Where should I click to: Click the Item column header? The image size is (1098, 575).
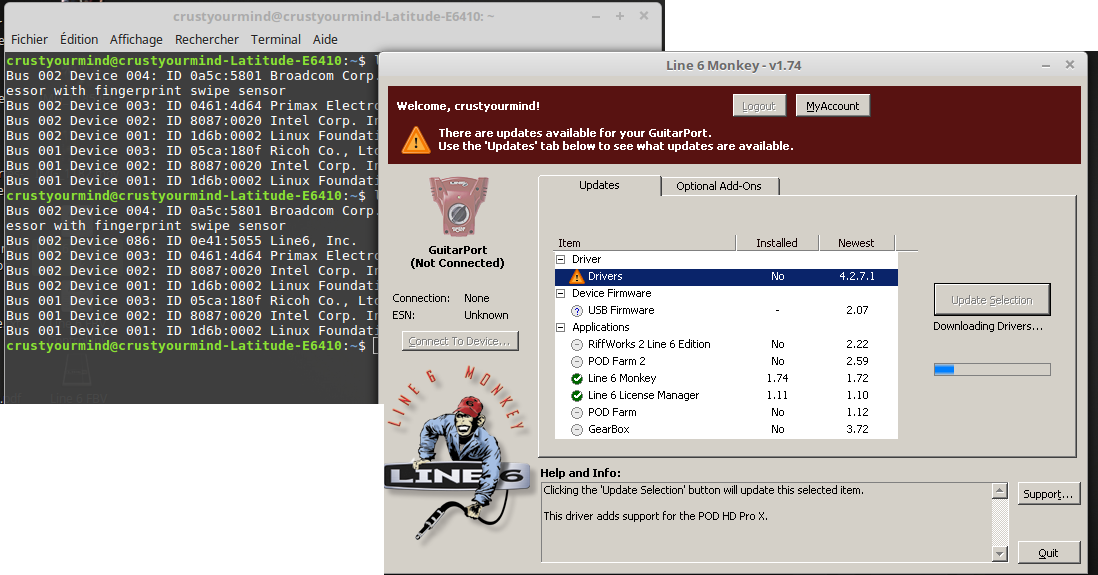[x=645, y=243]
